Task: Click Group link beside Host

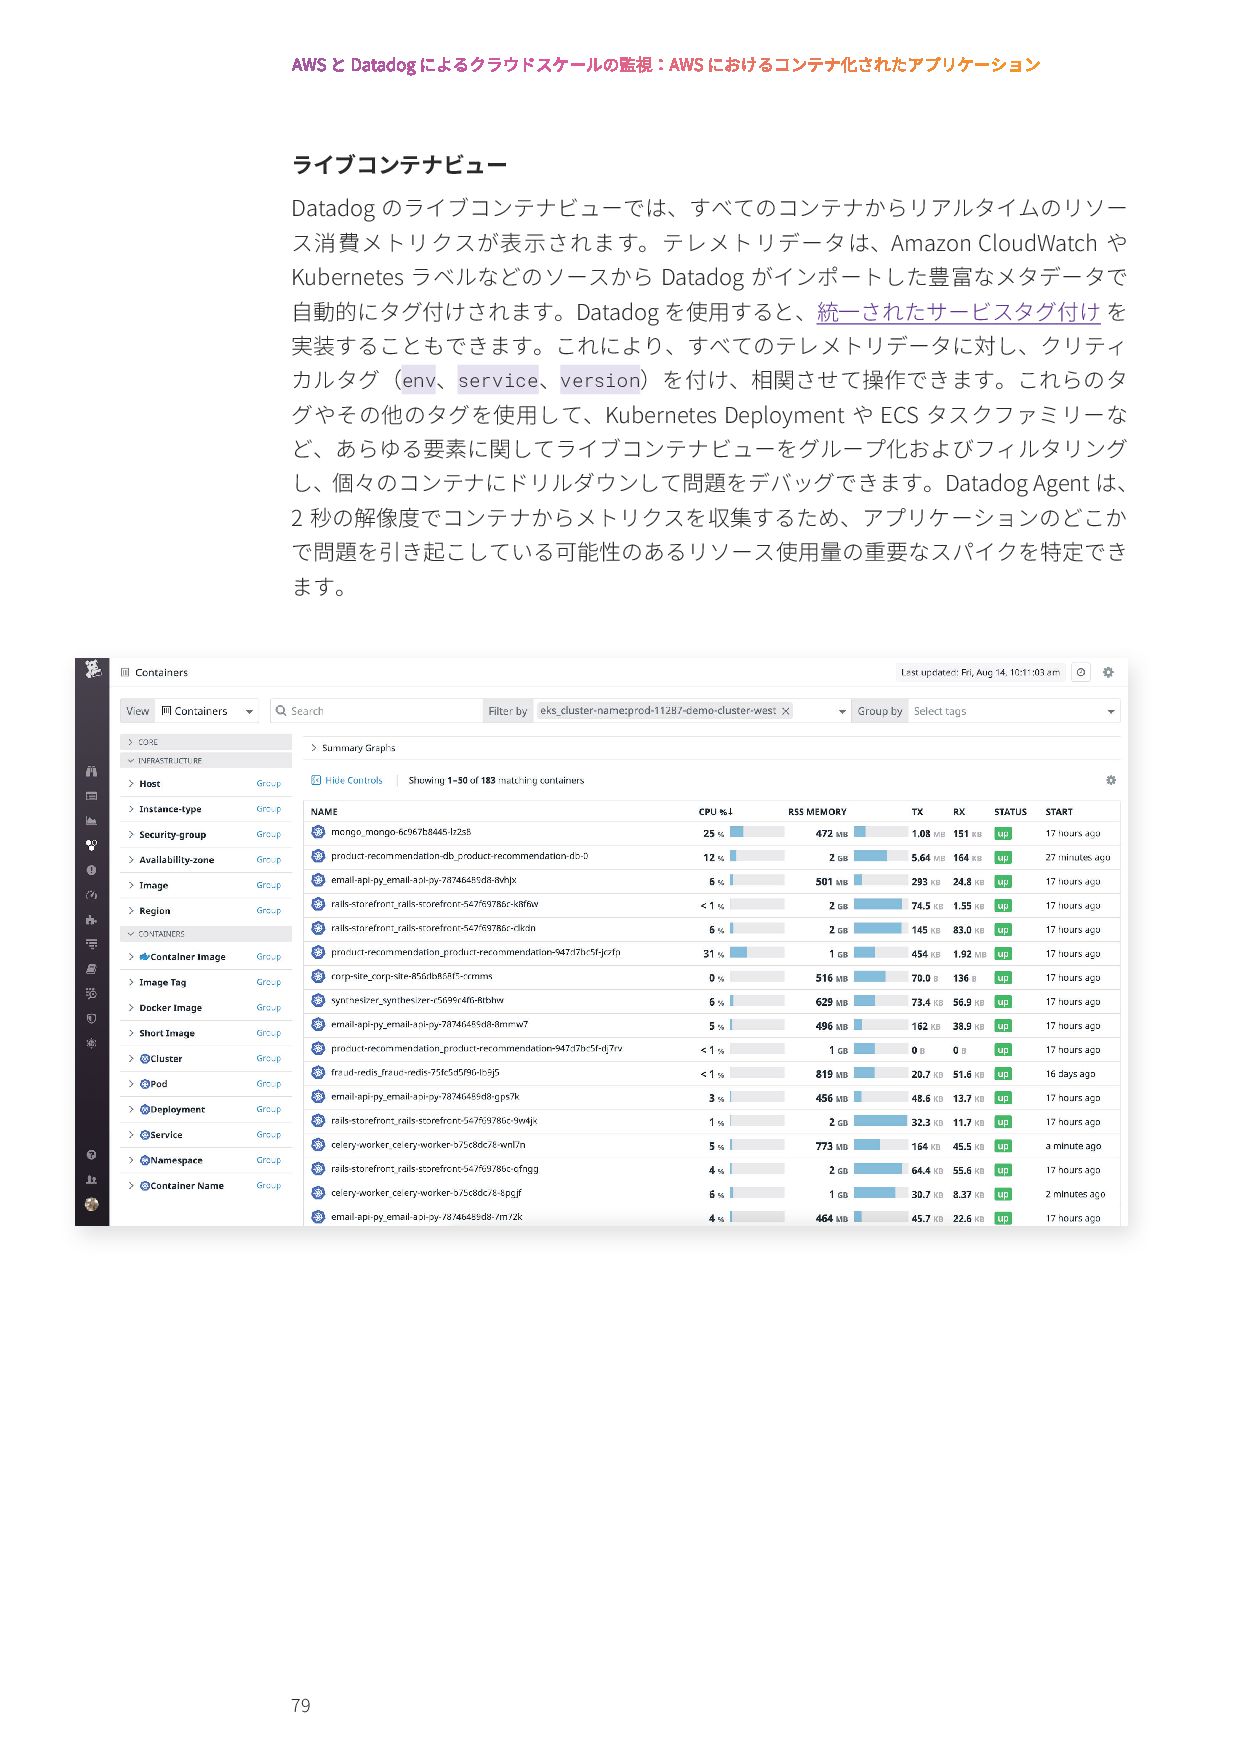Action: click(x=268, y=784)
